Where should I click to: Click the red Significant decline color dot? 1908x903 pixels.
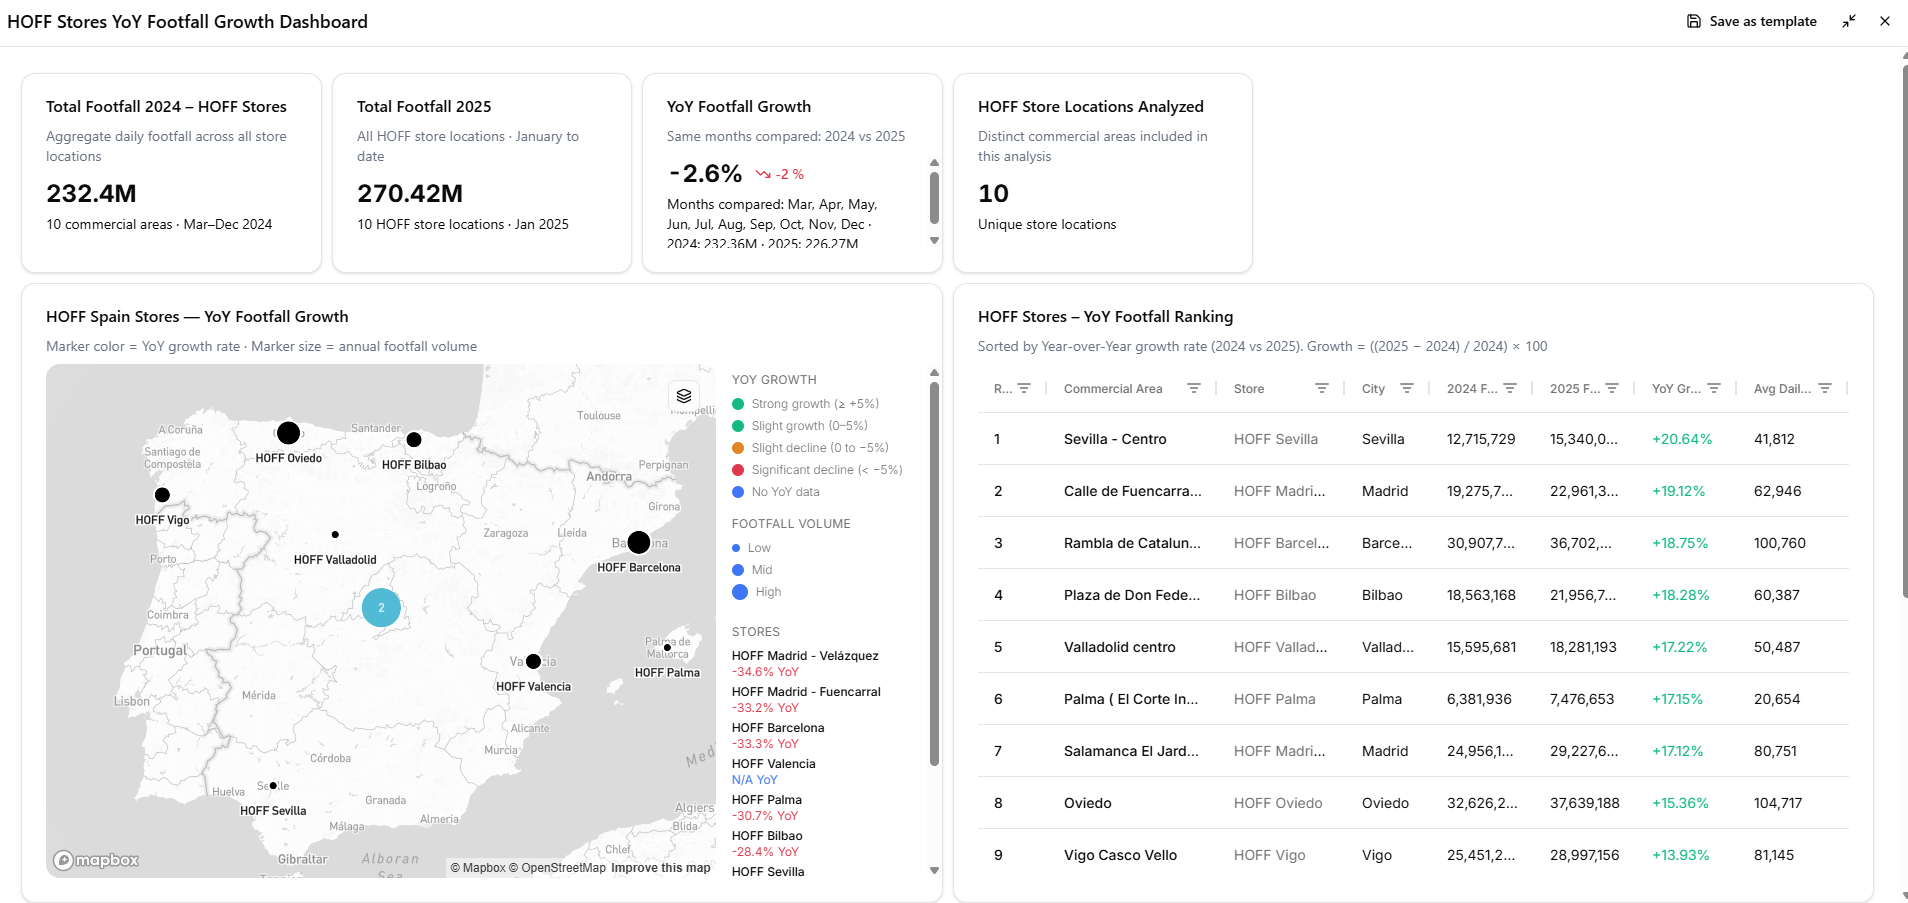point(739,469)
